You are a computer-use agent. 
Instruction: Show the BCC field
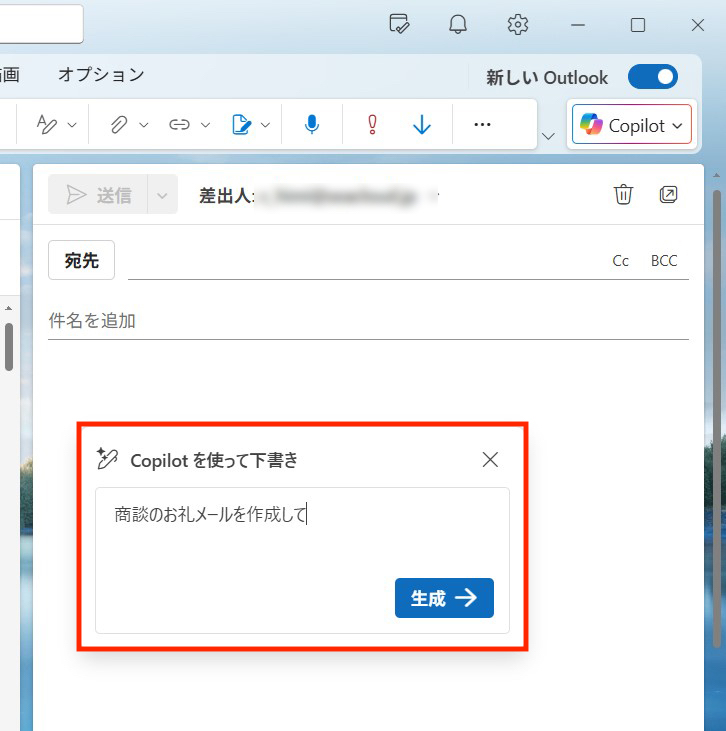click(664, 261)
